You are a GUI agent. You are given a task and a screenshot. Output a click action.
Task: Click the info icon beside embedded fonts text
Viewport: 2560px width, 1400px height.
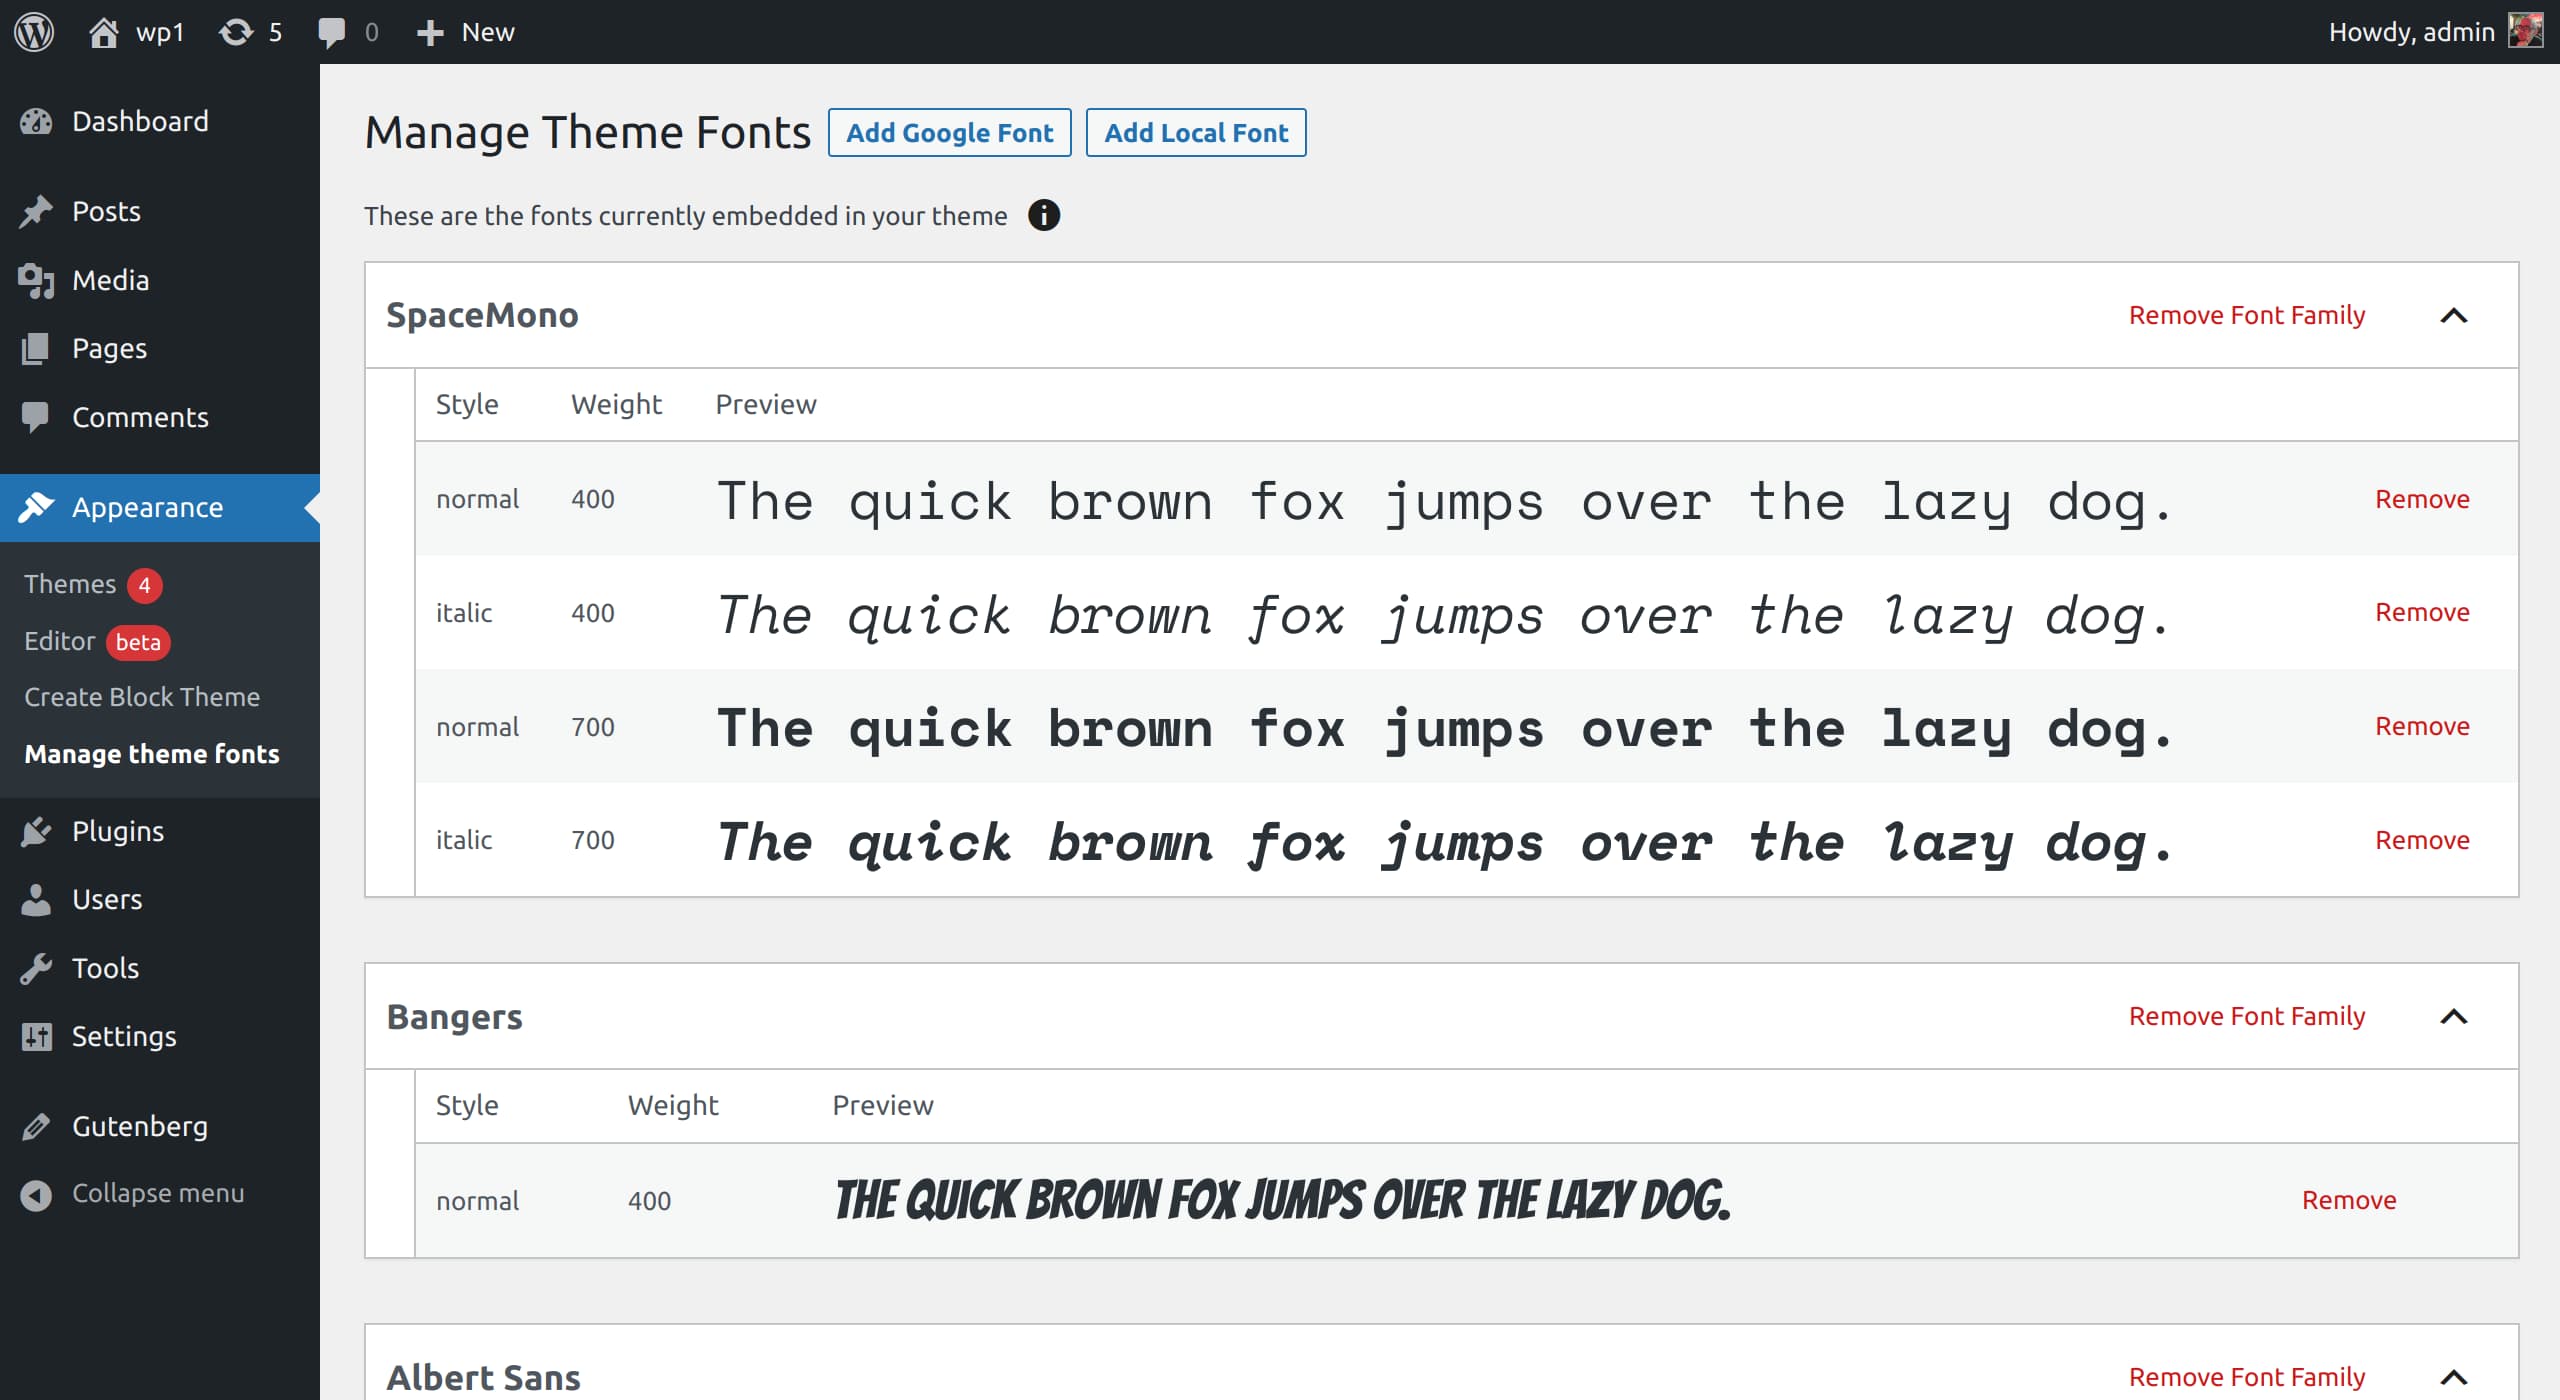(1043, 216)
